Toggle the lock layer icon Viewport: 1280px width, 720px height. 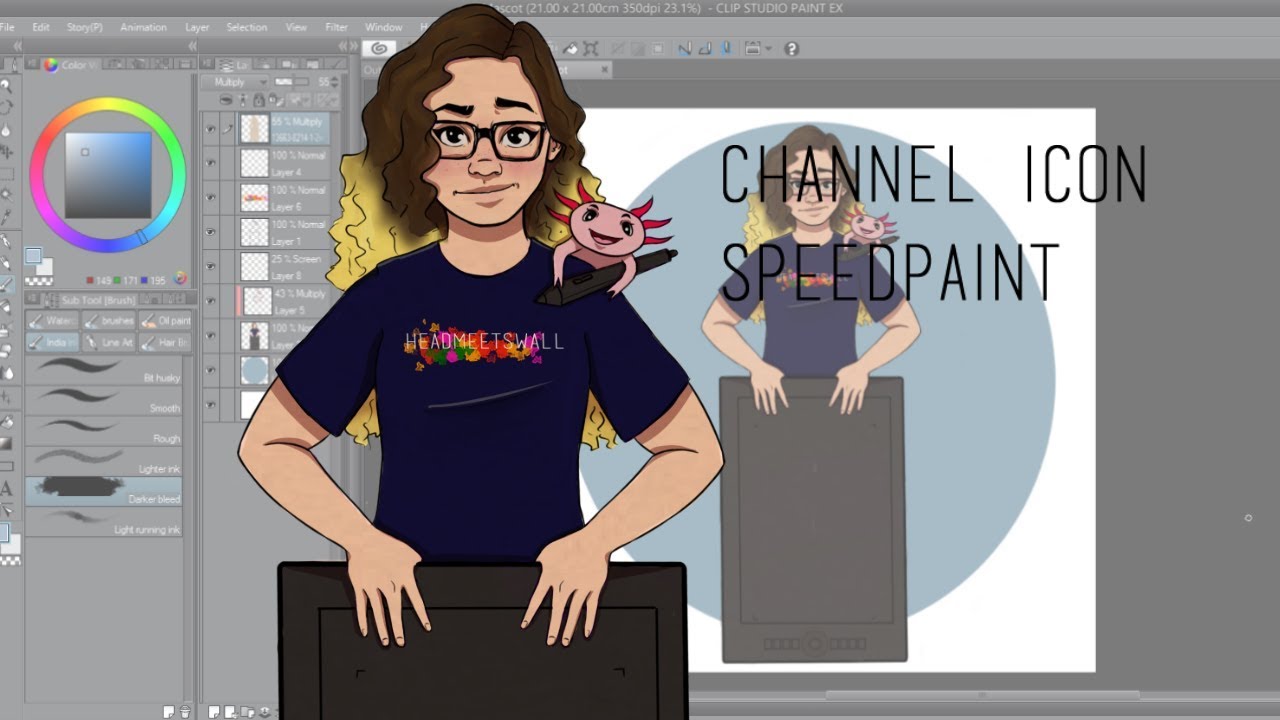(x=259, y=99)
